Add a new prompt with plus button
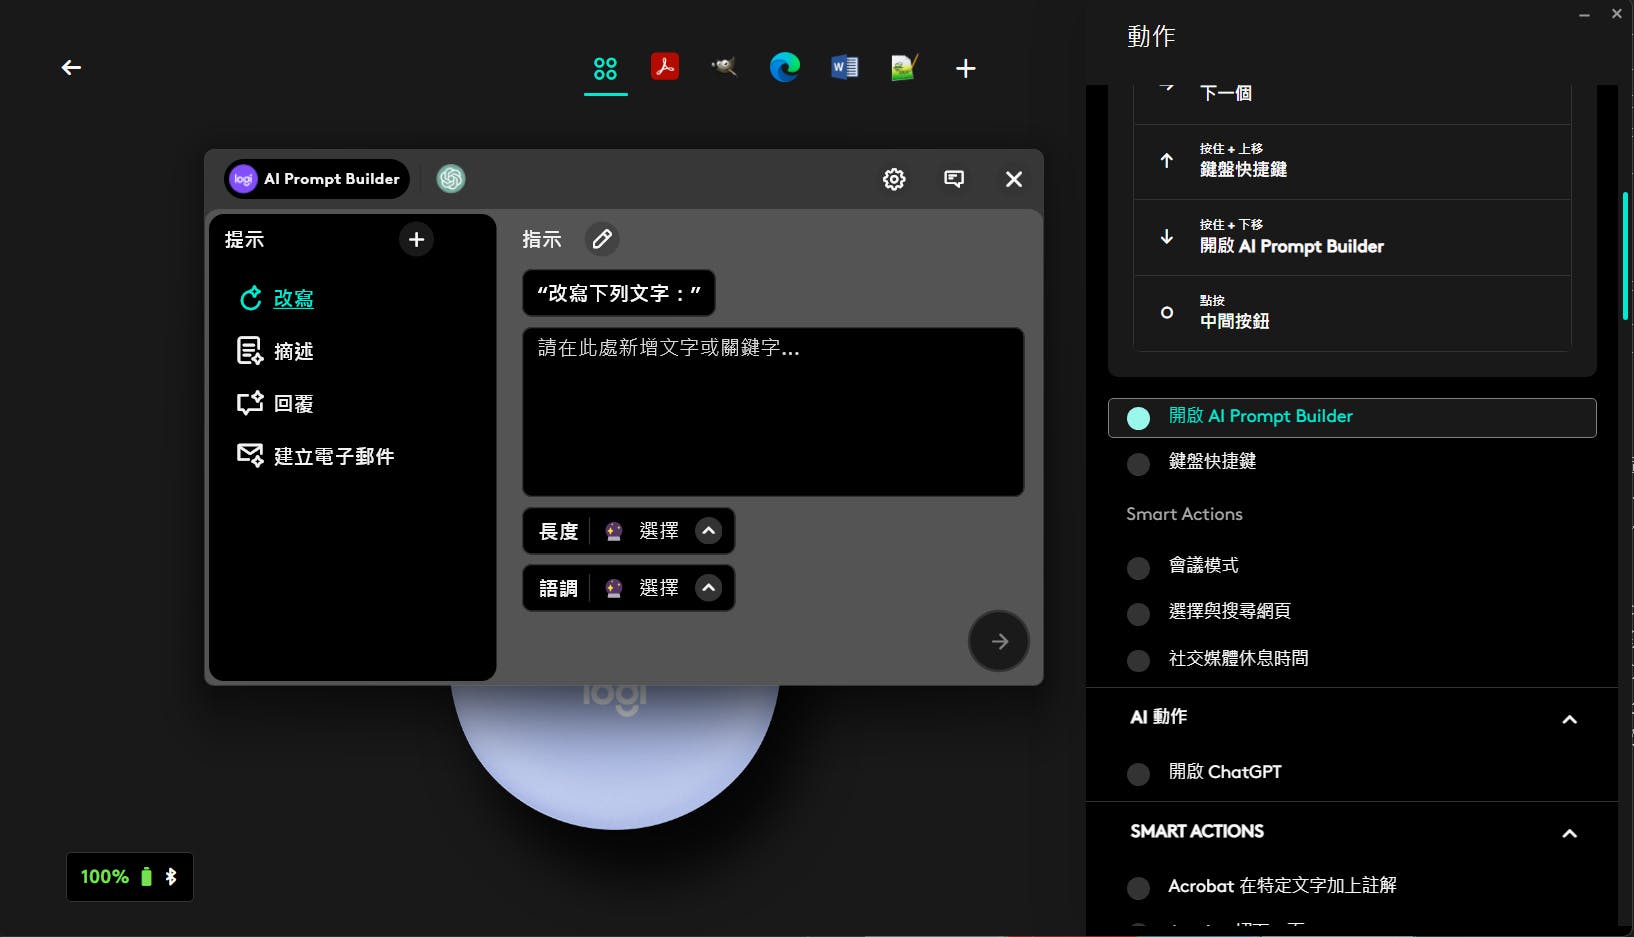The image size is (1634, 937). [416, 239]
